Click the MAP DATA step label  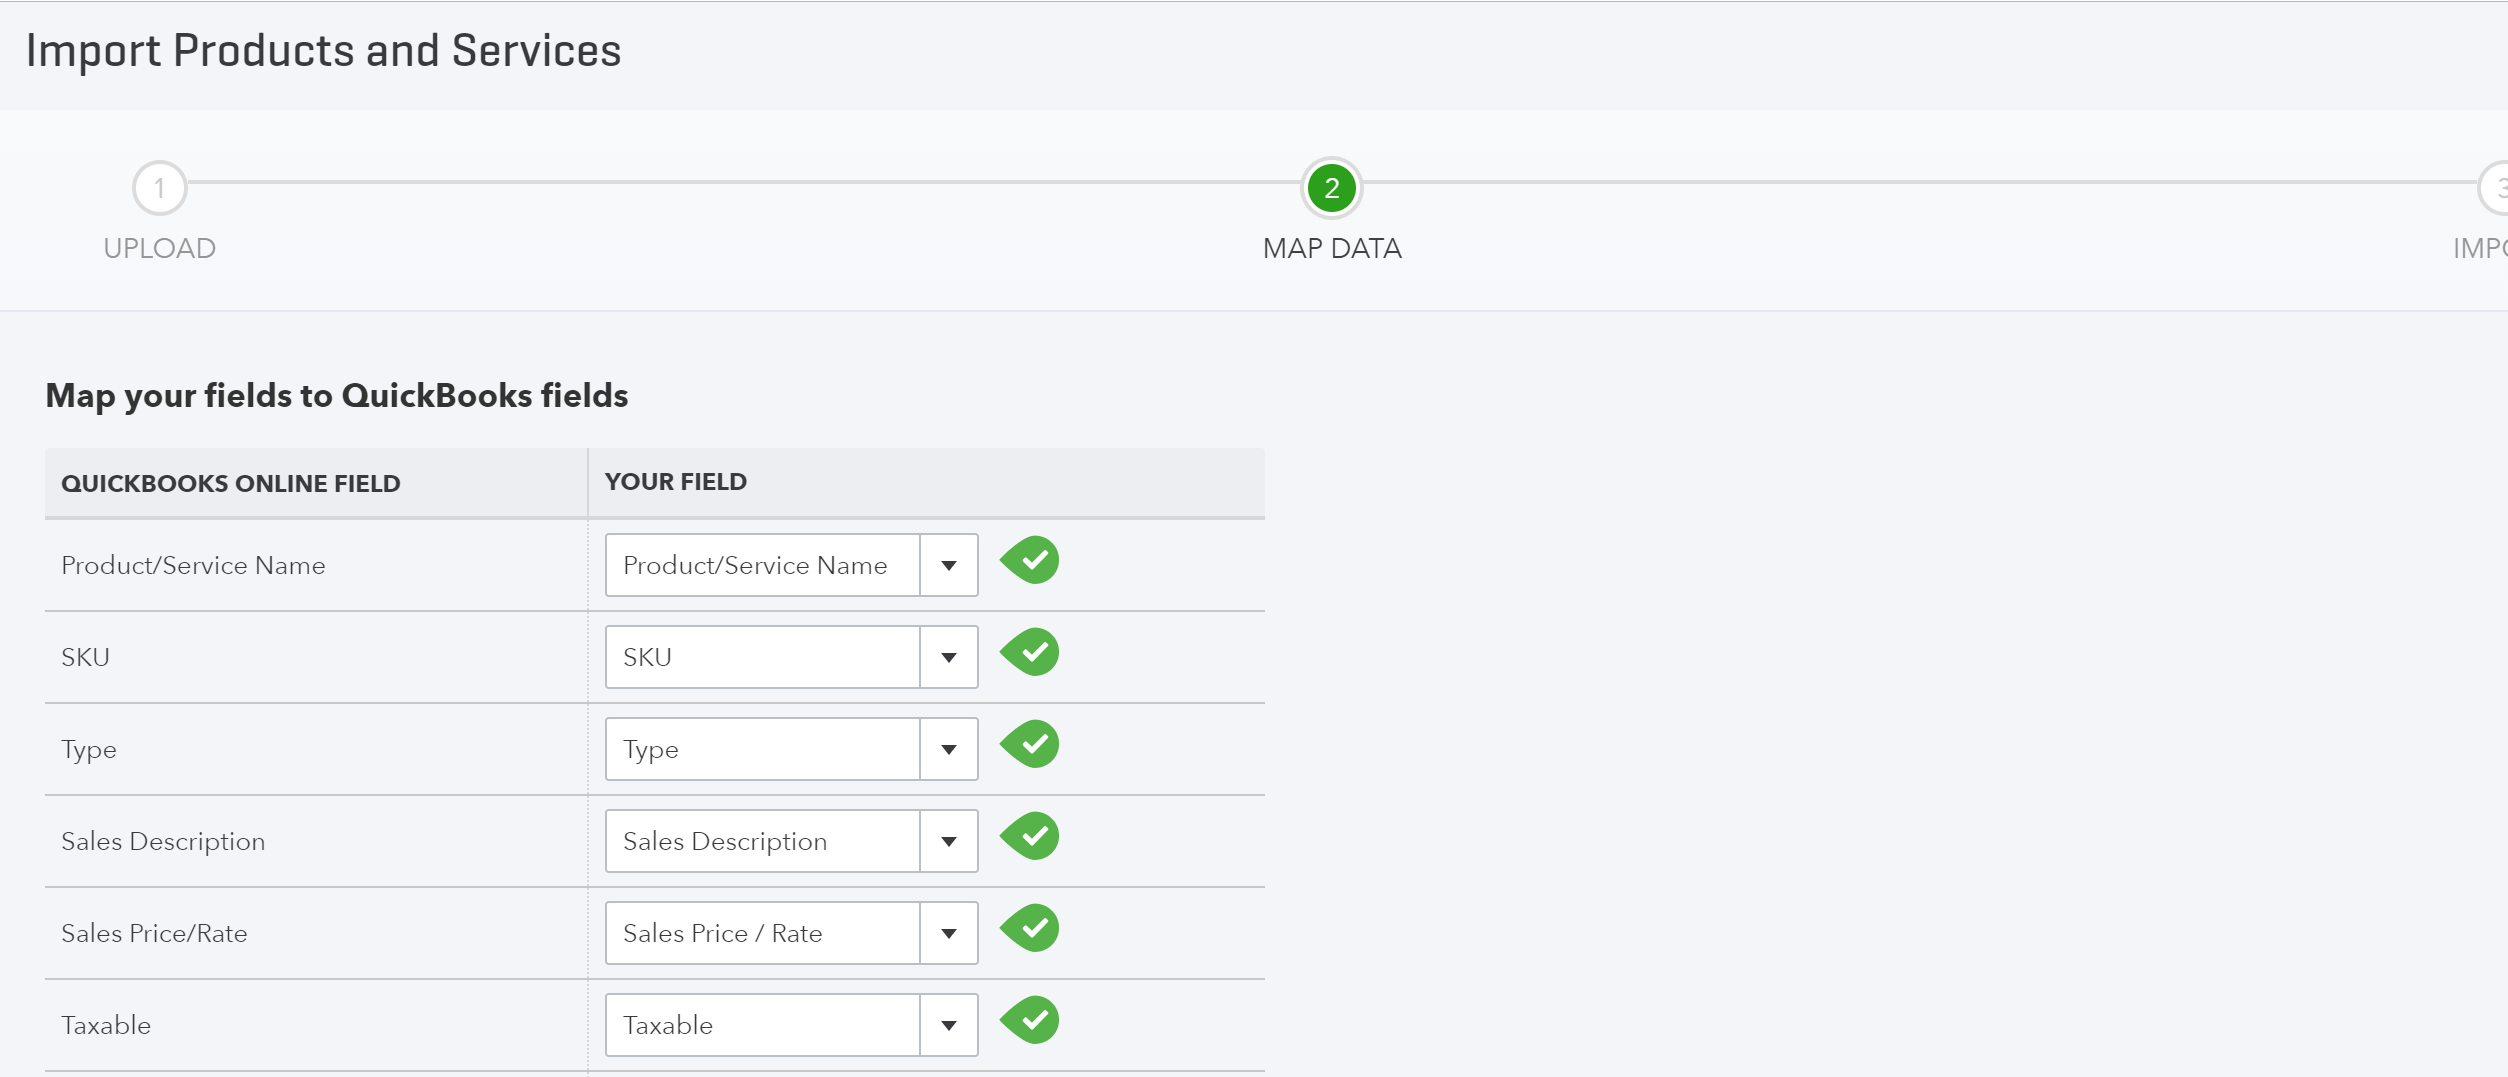pos(1332,248)
